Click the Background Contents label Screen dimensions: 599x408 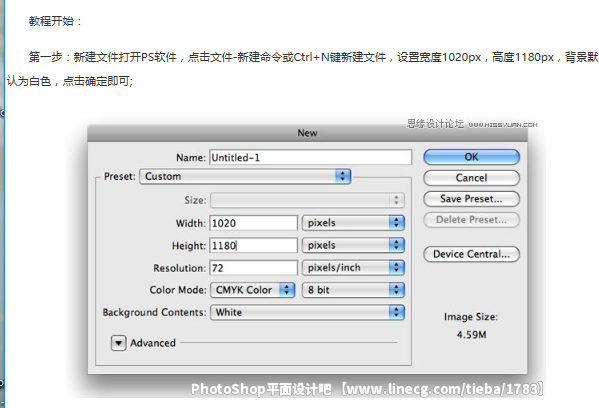pos(154,312)
